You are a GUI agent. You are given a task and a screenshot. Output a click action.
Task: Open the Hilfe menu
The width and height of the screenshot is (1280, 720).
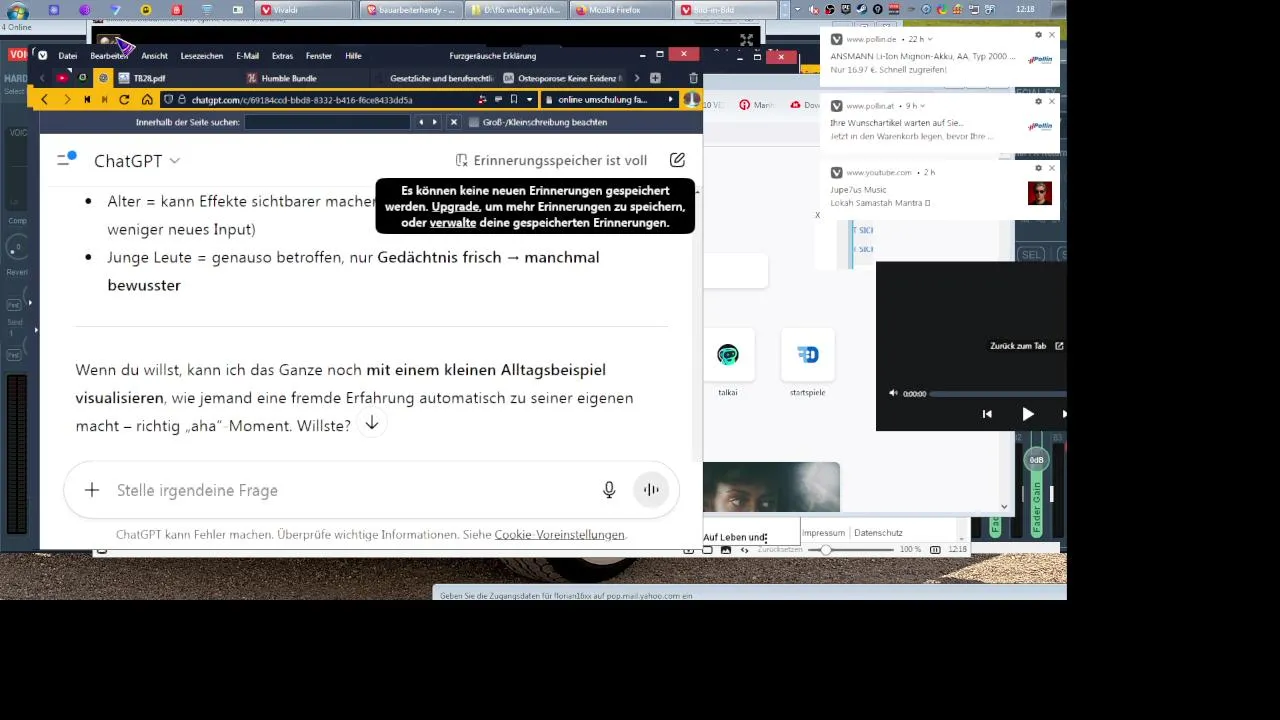coord(353,56)
